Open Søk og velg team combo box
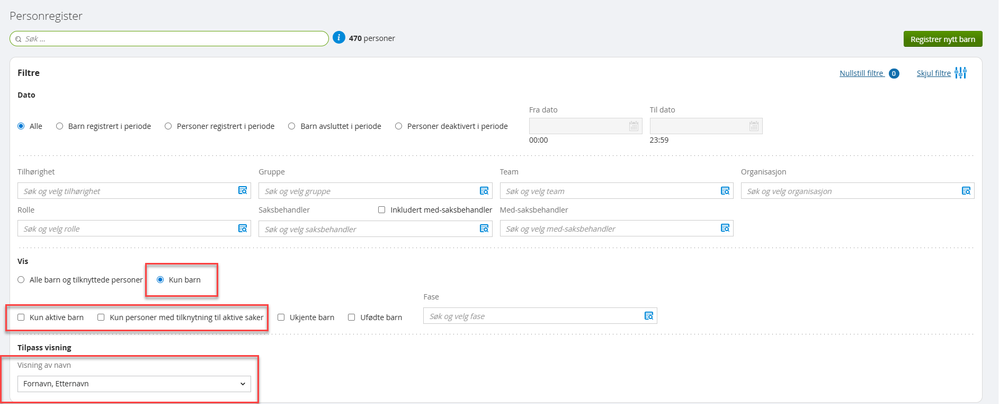 [617, 191]
